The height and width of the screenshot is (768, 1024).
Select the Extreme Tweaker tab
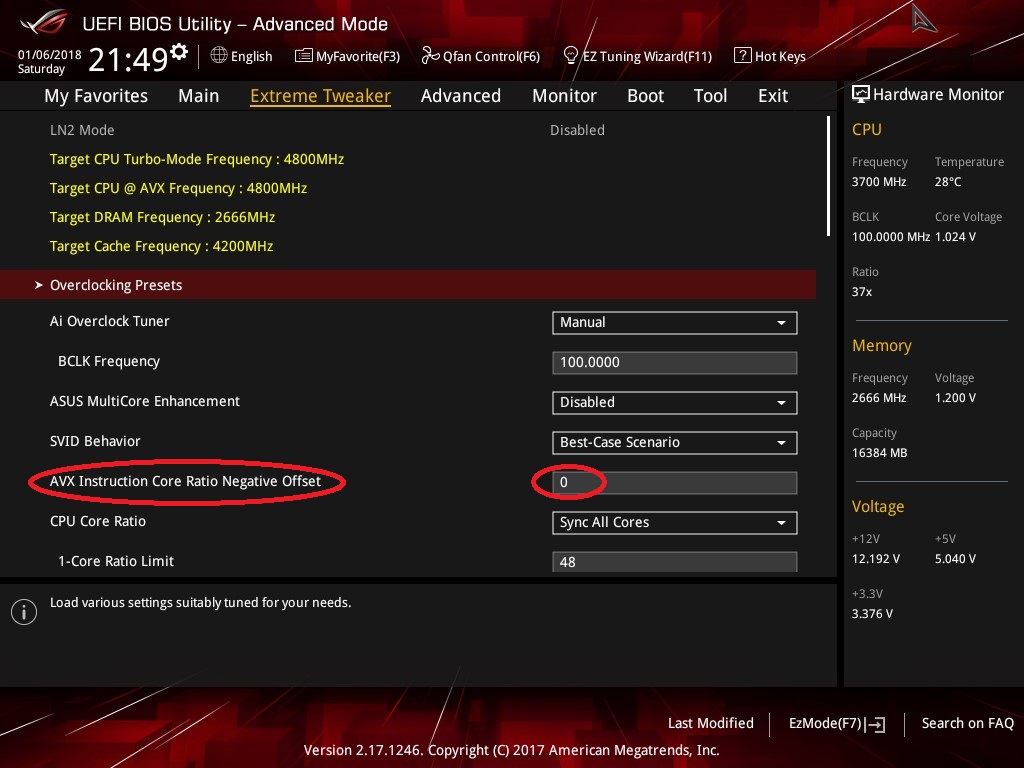[320, 96]
